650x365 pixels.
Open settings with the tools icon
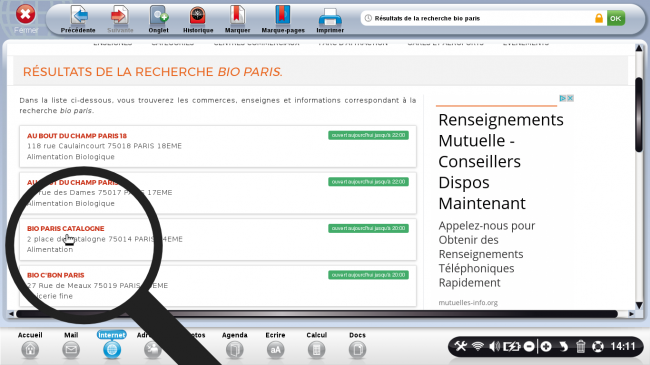click(x=460, y=346)
